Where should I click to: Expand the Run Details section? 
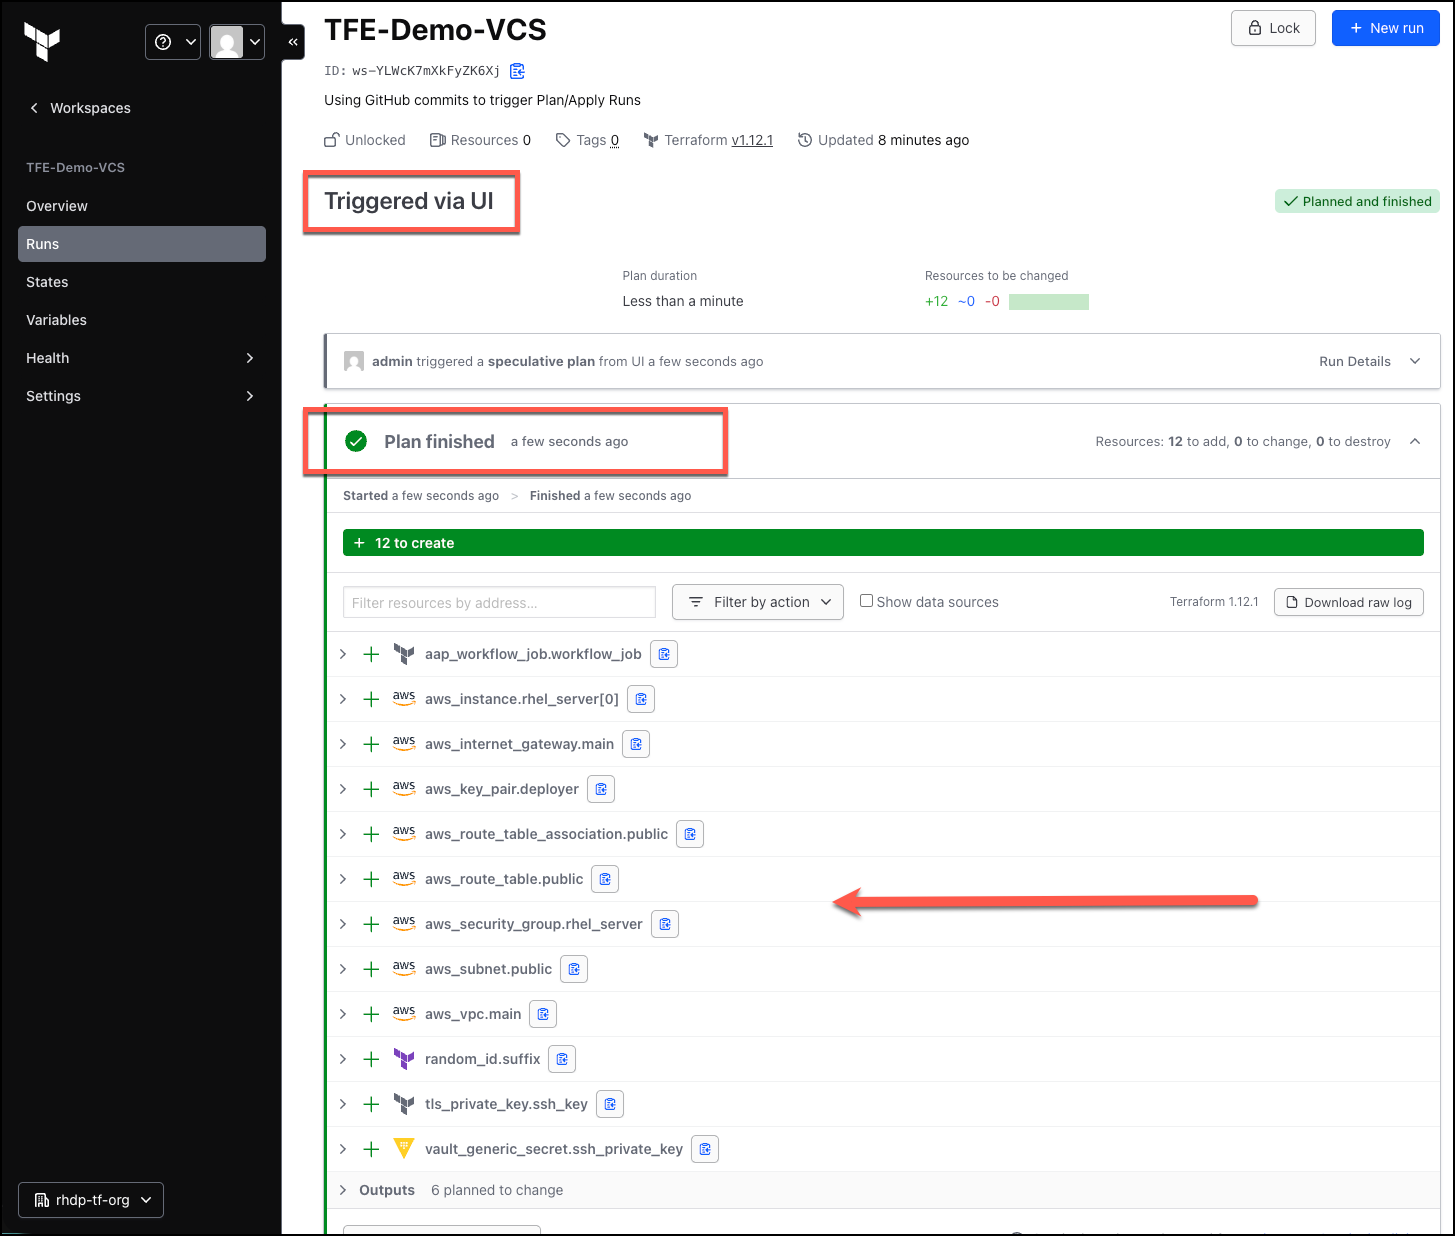1370,361
